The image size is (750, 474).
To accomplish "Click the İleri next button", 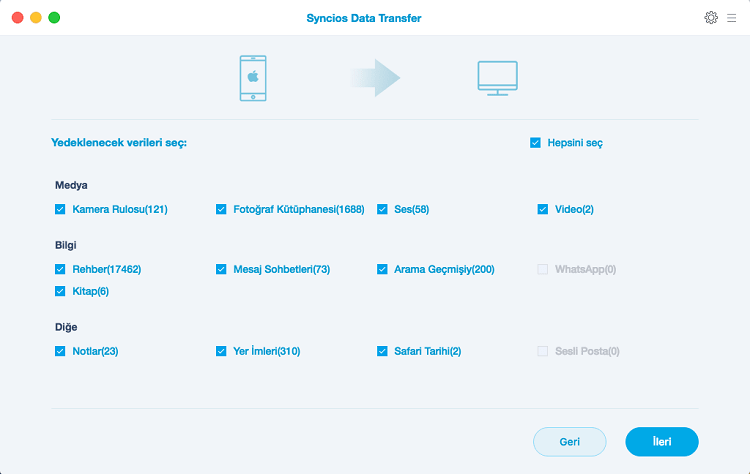I will pos(662,441).
